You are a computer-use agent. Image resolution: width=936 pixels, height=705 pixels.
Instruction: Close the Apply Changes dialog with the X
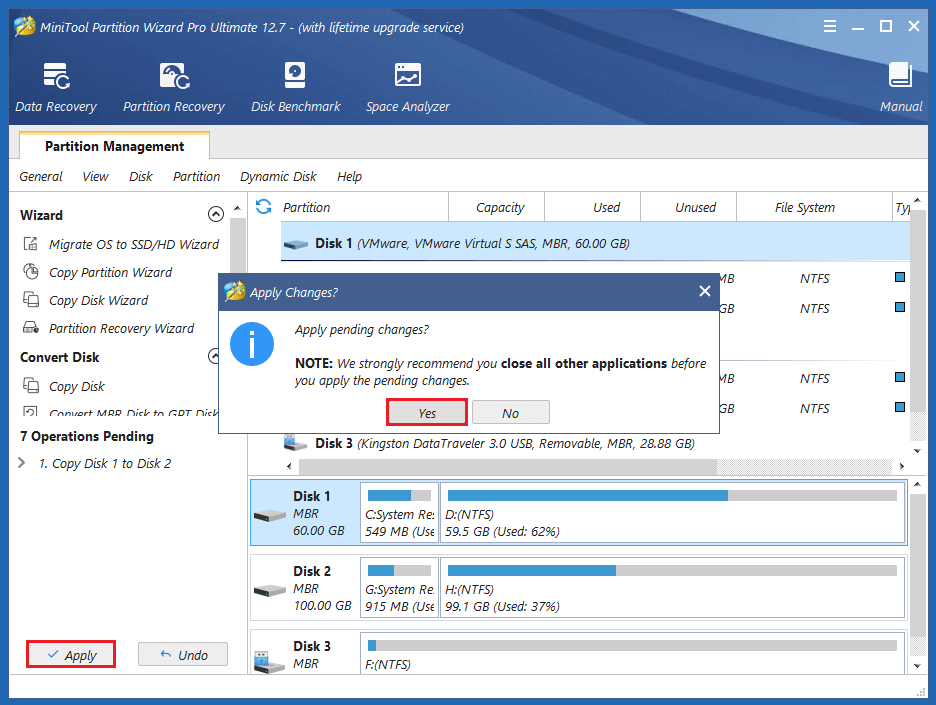[705, 291]
